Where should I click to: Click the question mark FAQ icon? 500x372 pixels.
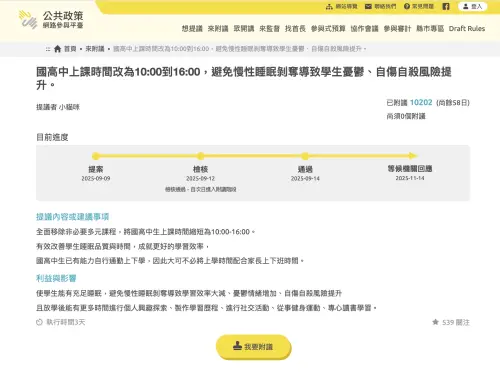coord(407,7)
